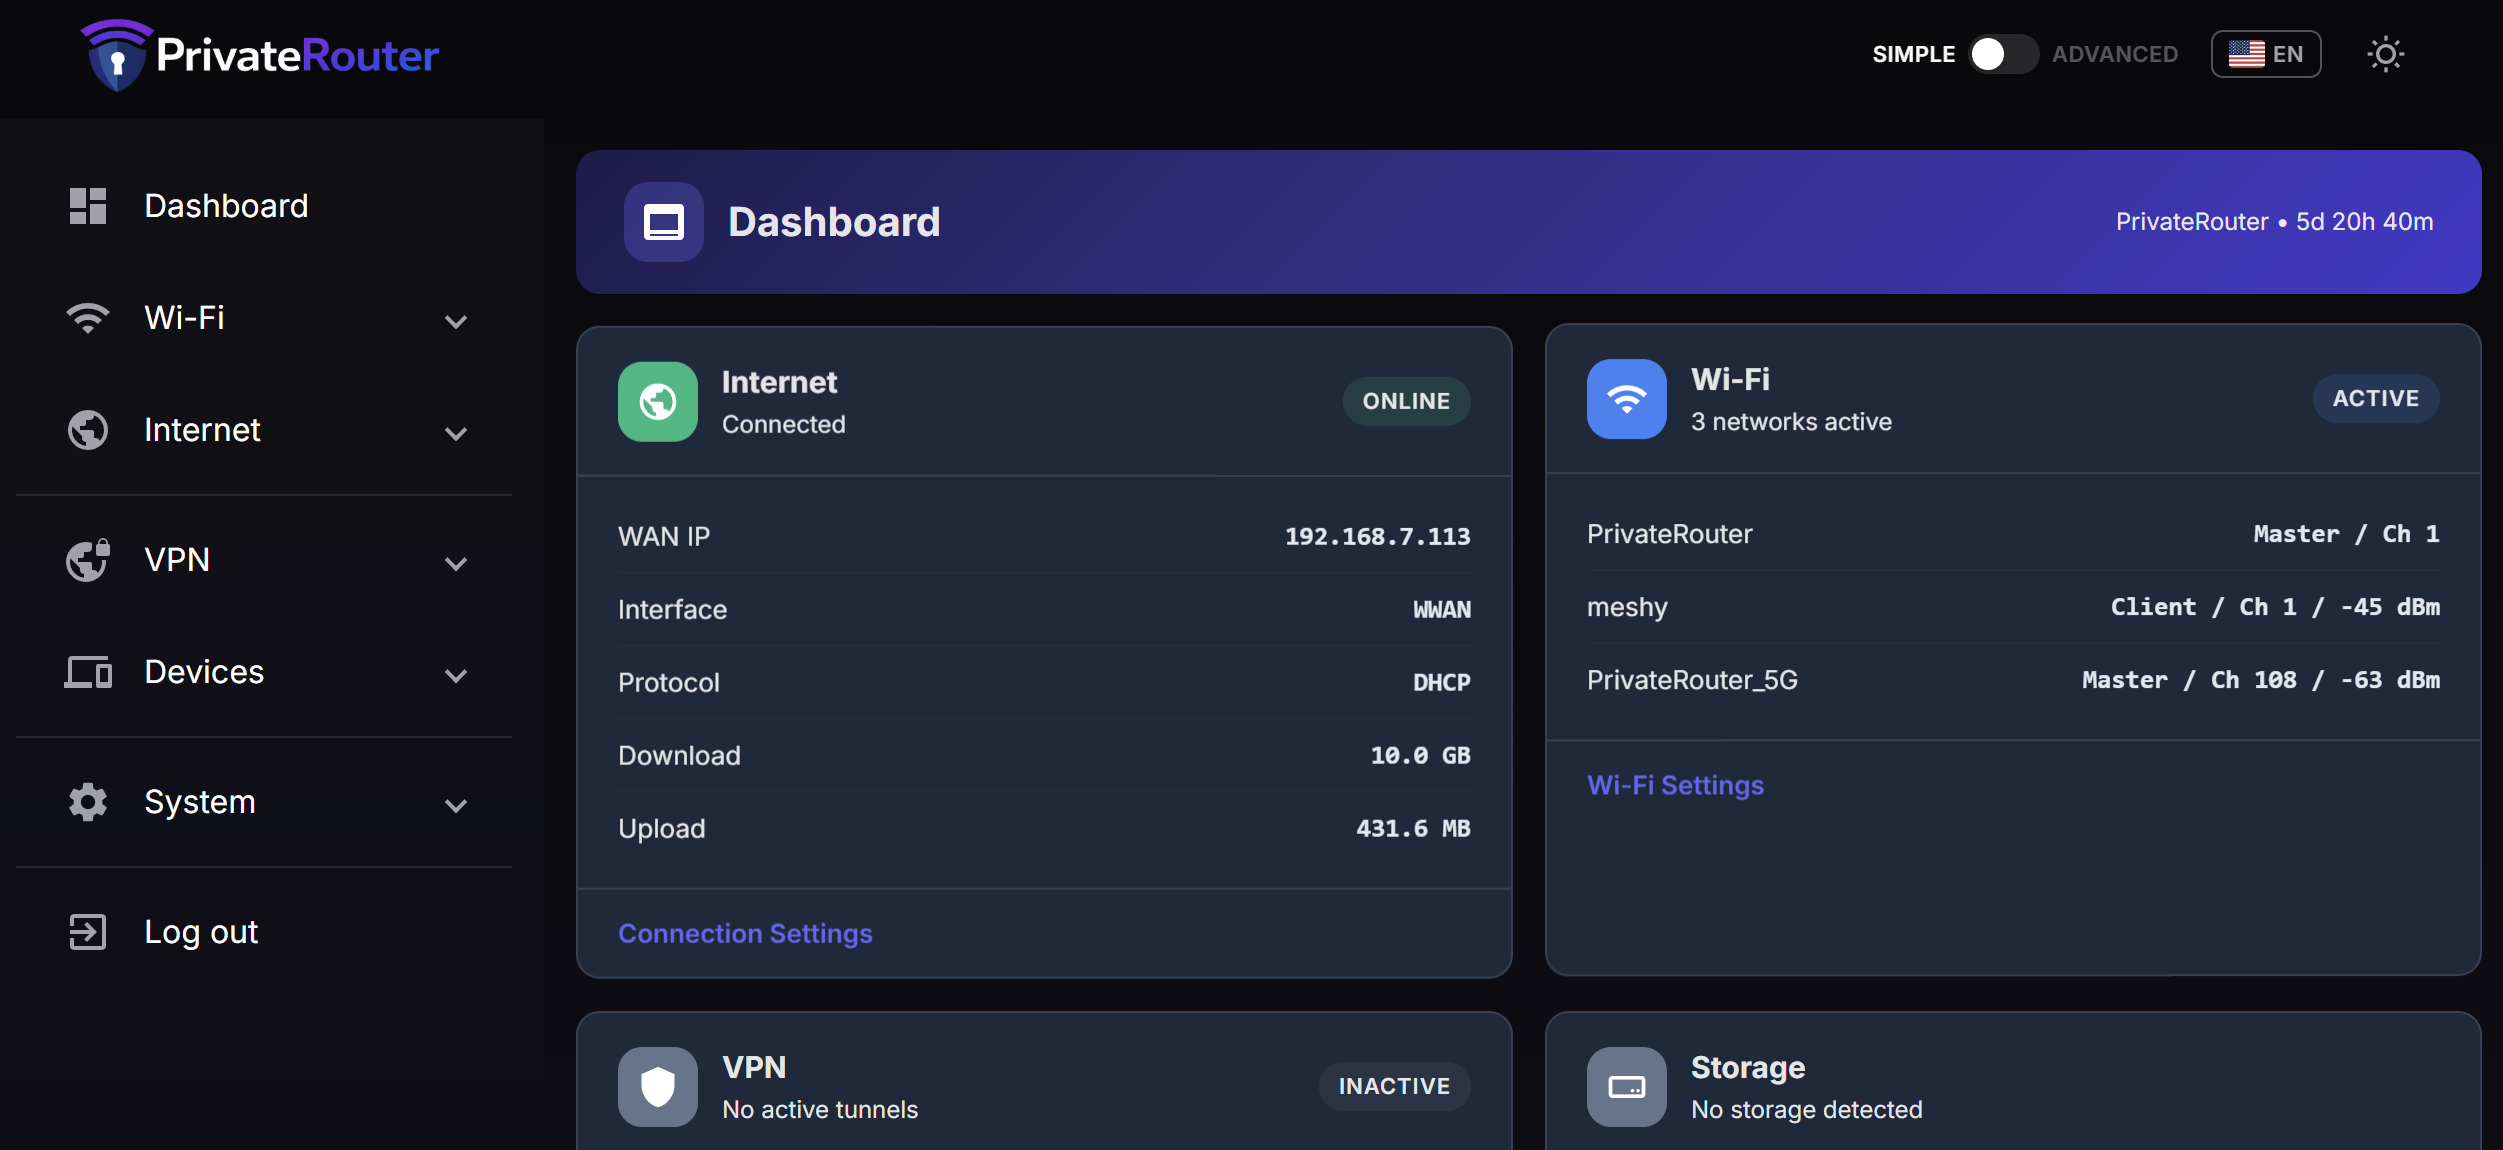Expand the Wi-Fi menu chevron
The height and width of the screenshot is (1150, 2503).
point(456,322)
